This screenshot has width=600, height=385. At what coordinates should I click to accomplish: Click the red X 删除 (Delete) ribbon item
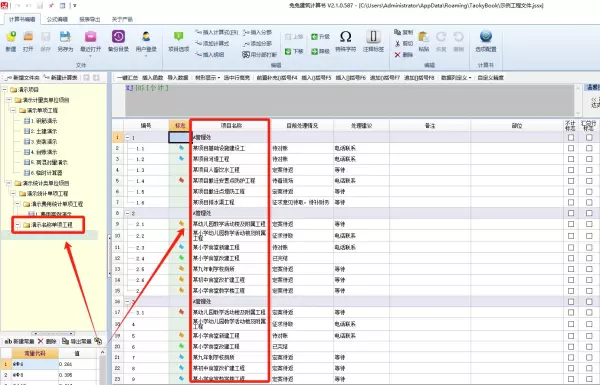(404, 55)
